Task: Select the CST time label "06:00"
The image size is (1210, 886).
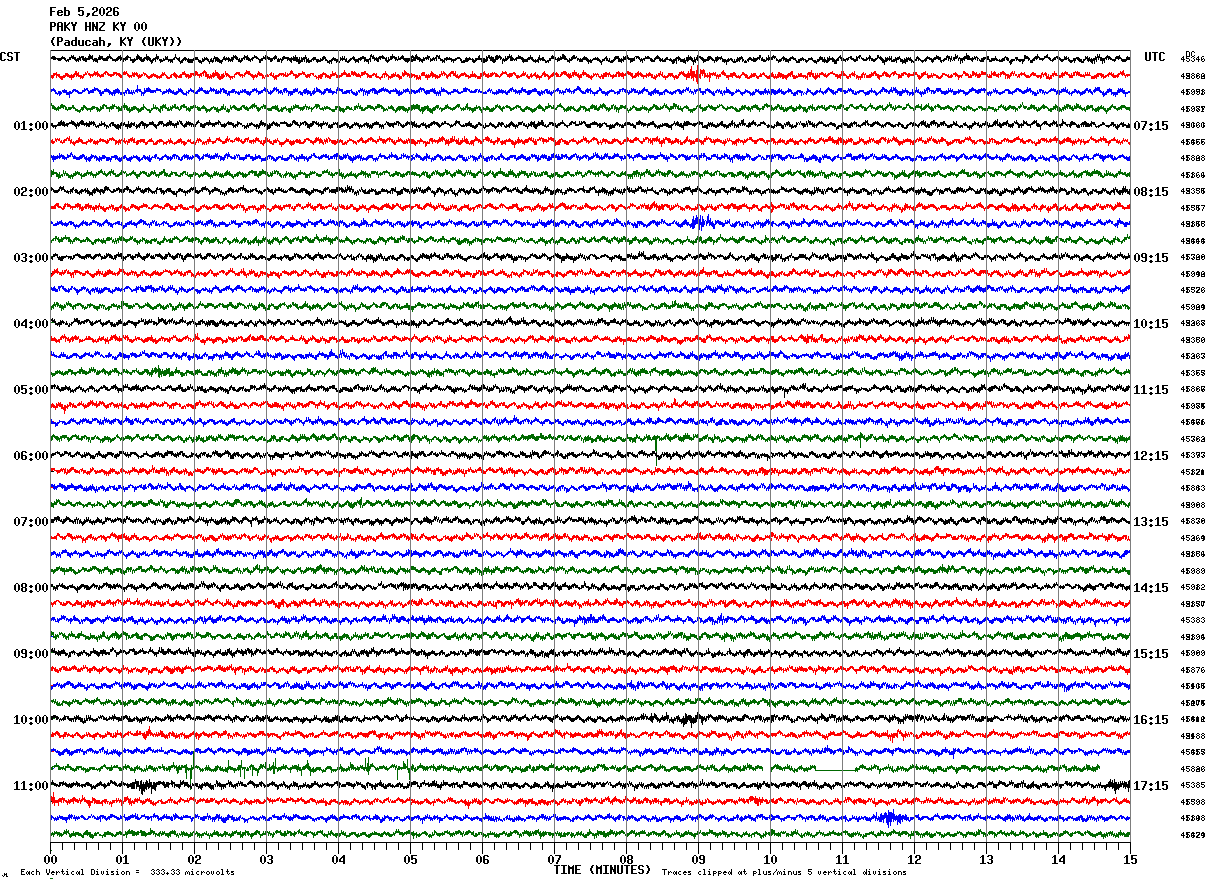Action: point(31,456)
